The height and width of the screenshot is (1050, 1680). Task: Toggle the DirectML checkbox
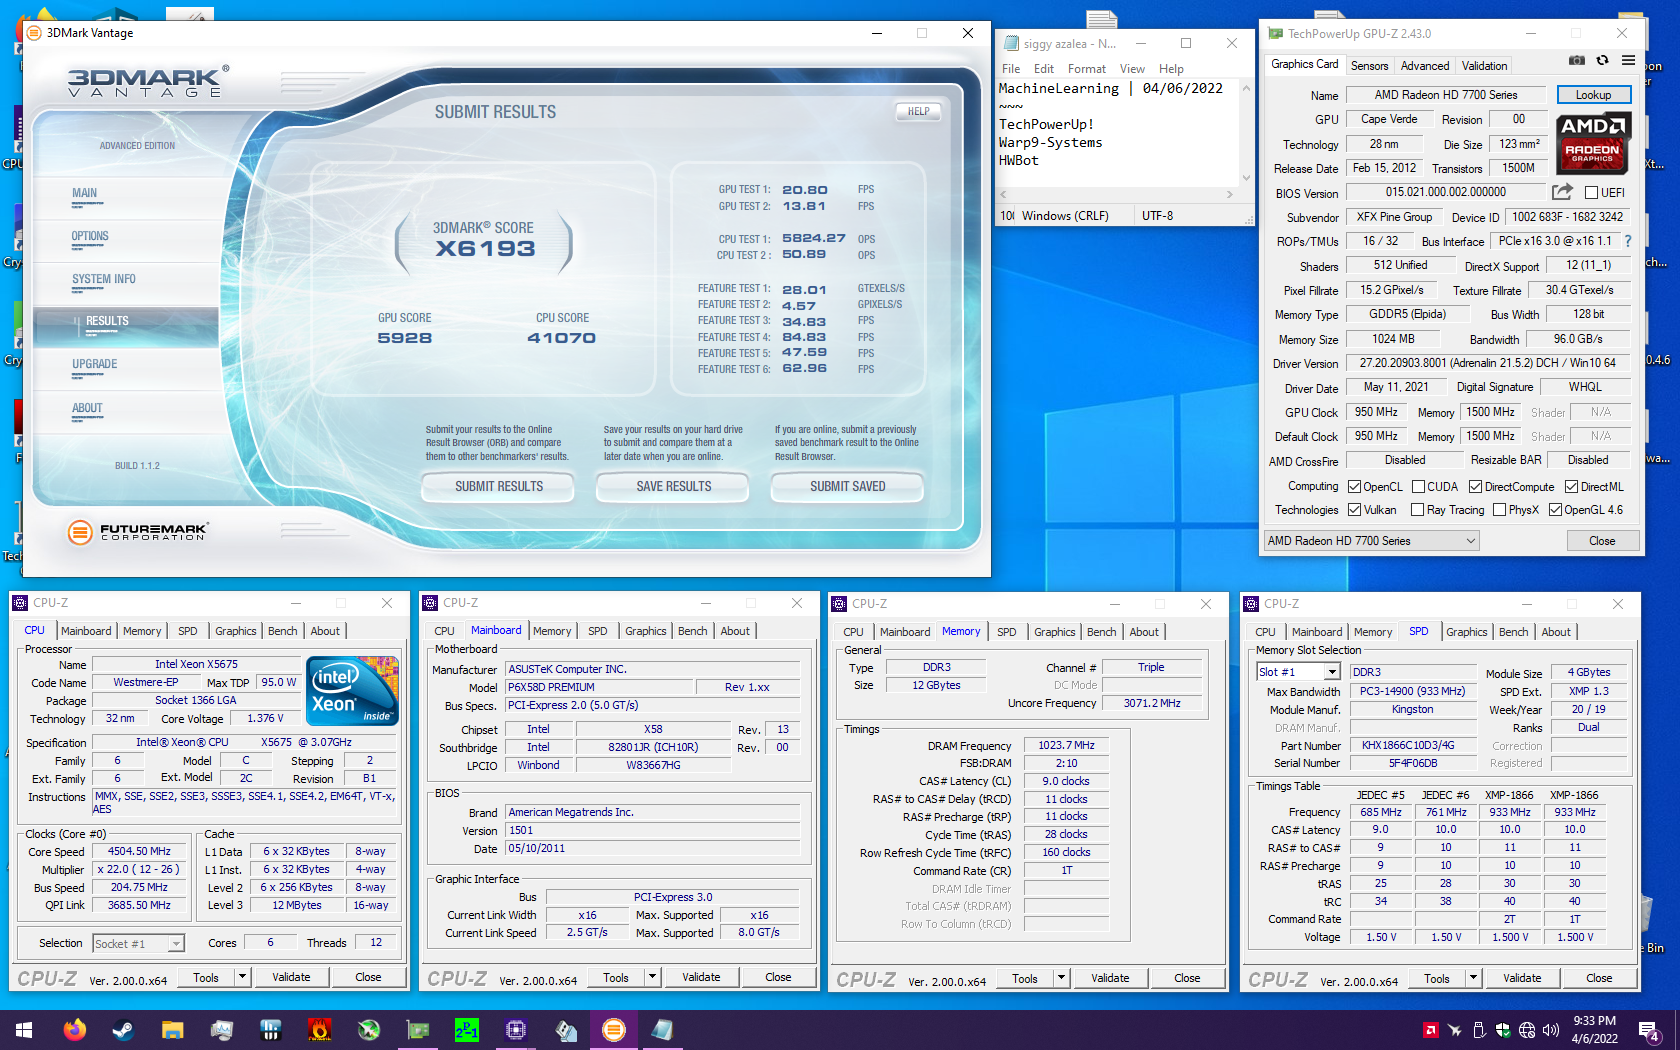[1571, 487]
